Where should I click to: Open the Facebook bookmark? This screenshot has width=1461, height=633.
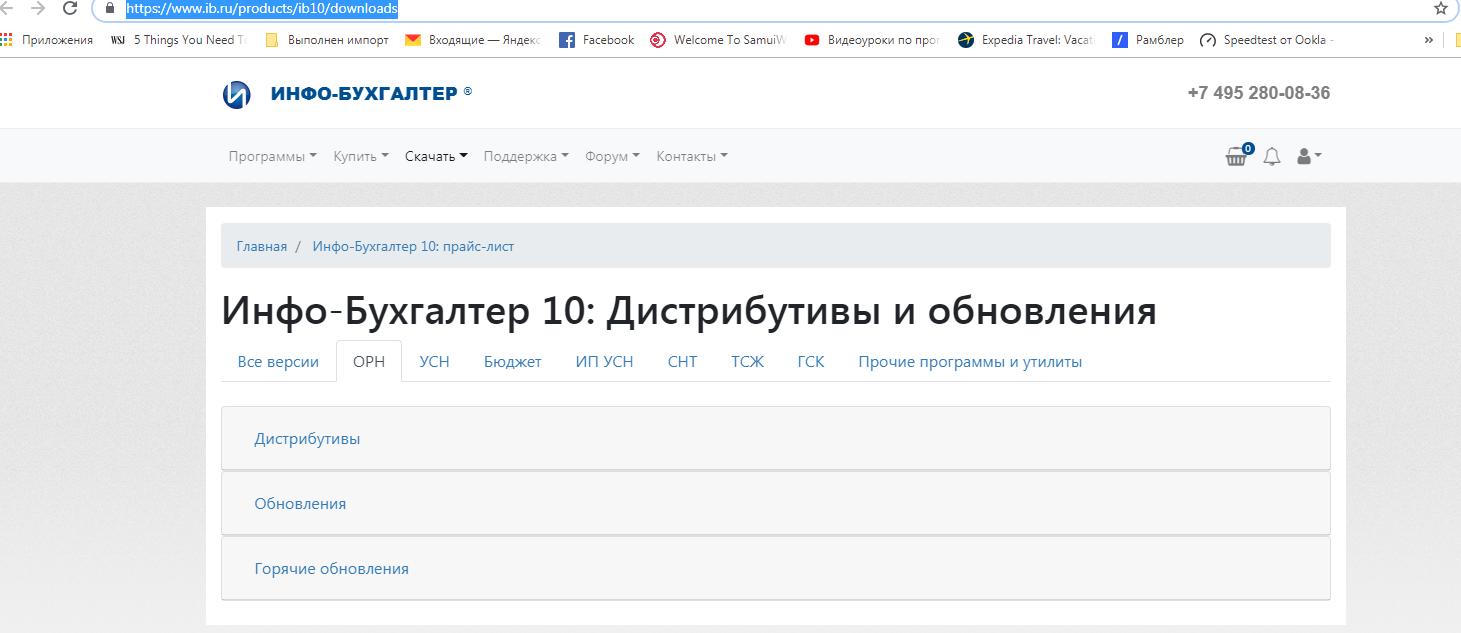tap(597, 40)
